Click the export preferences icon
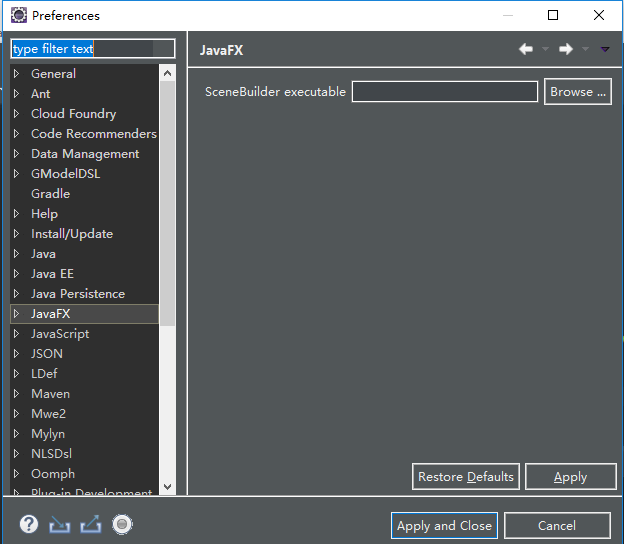624x544 pixels. (x=91, y=525)
